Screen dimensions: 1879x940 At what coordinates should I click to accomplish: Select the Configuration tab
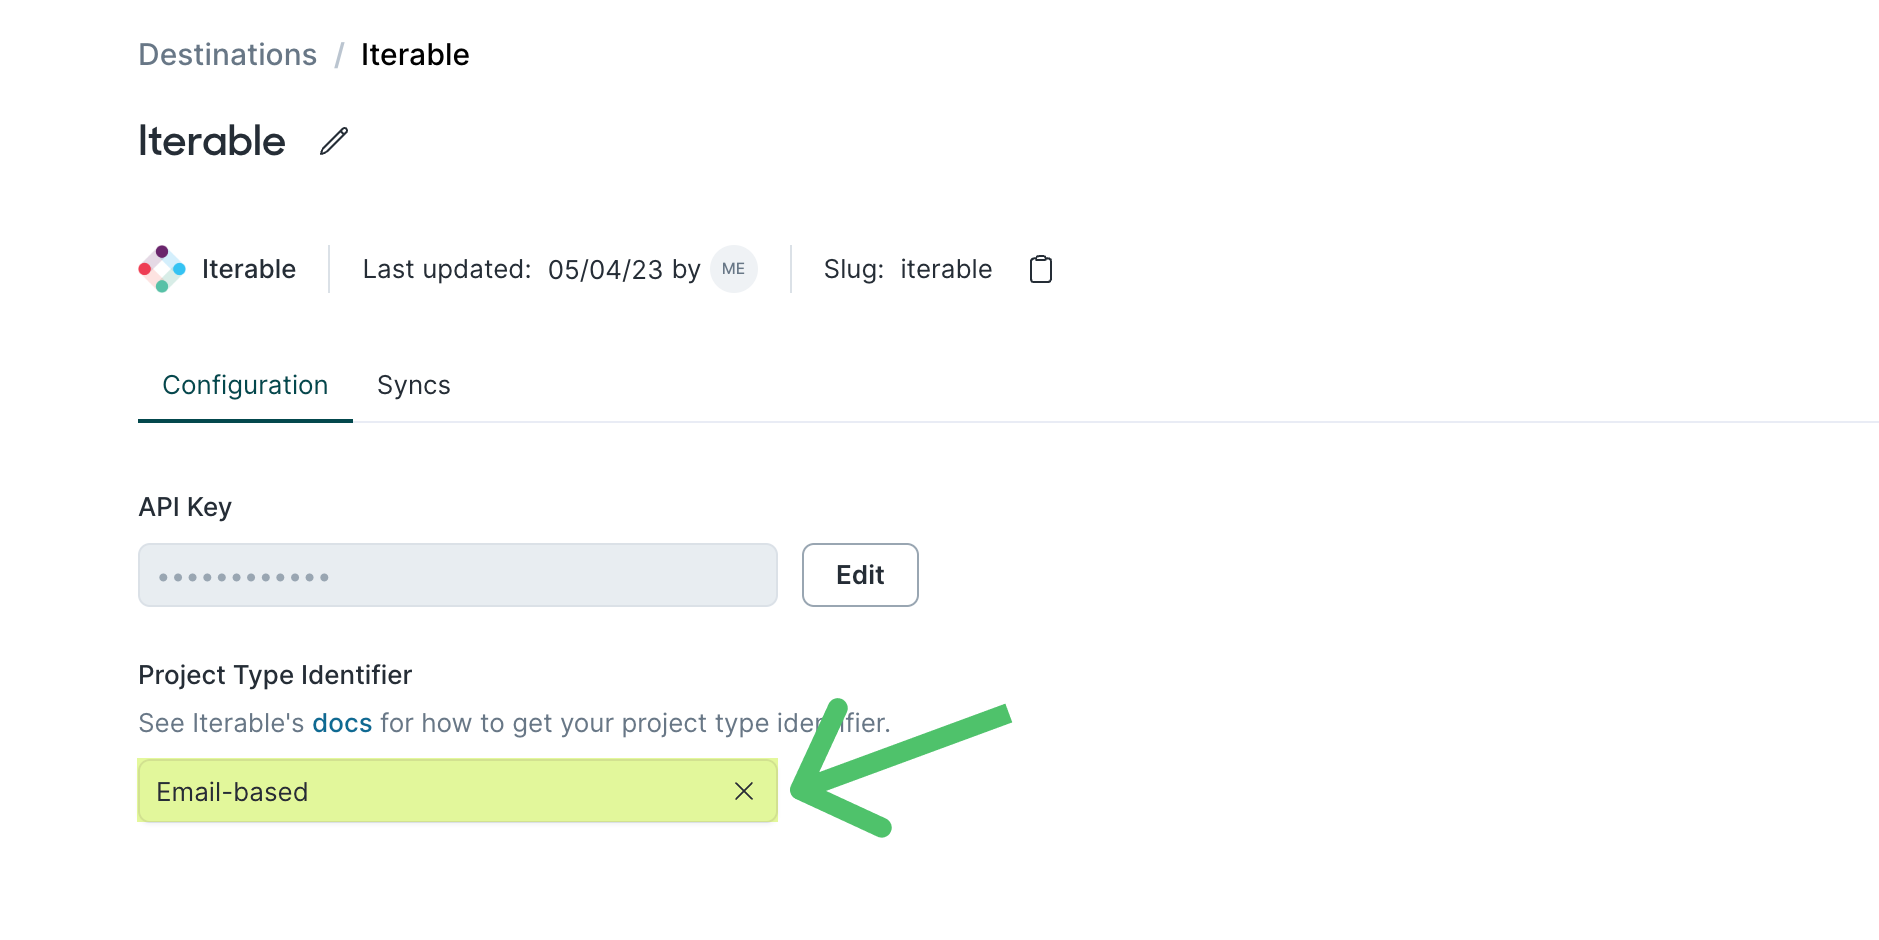(x=245, y=385)
